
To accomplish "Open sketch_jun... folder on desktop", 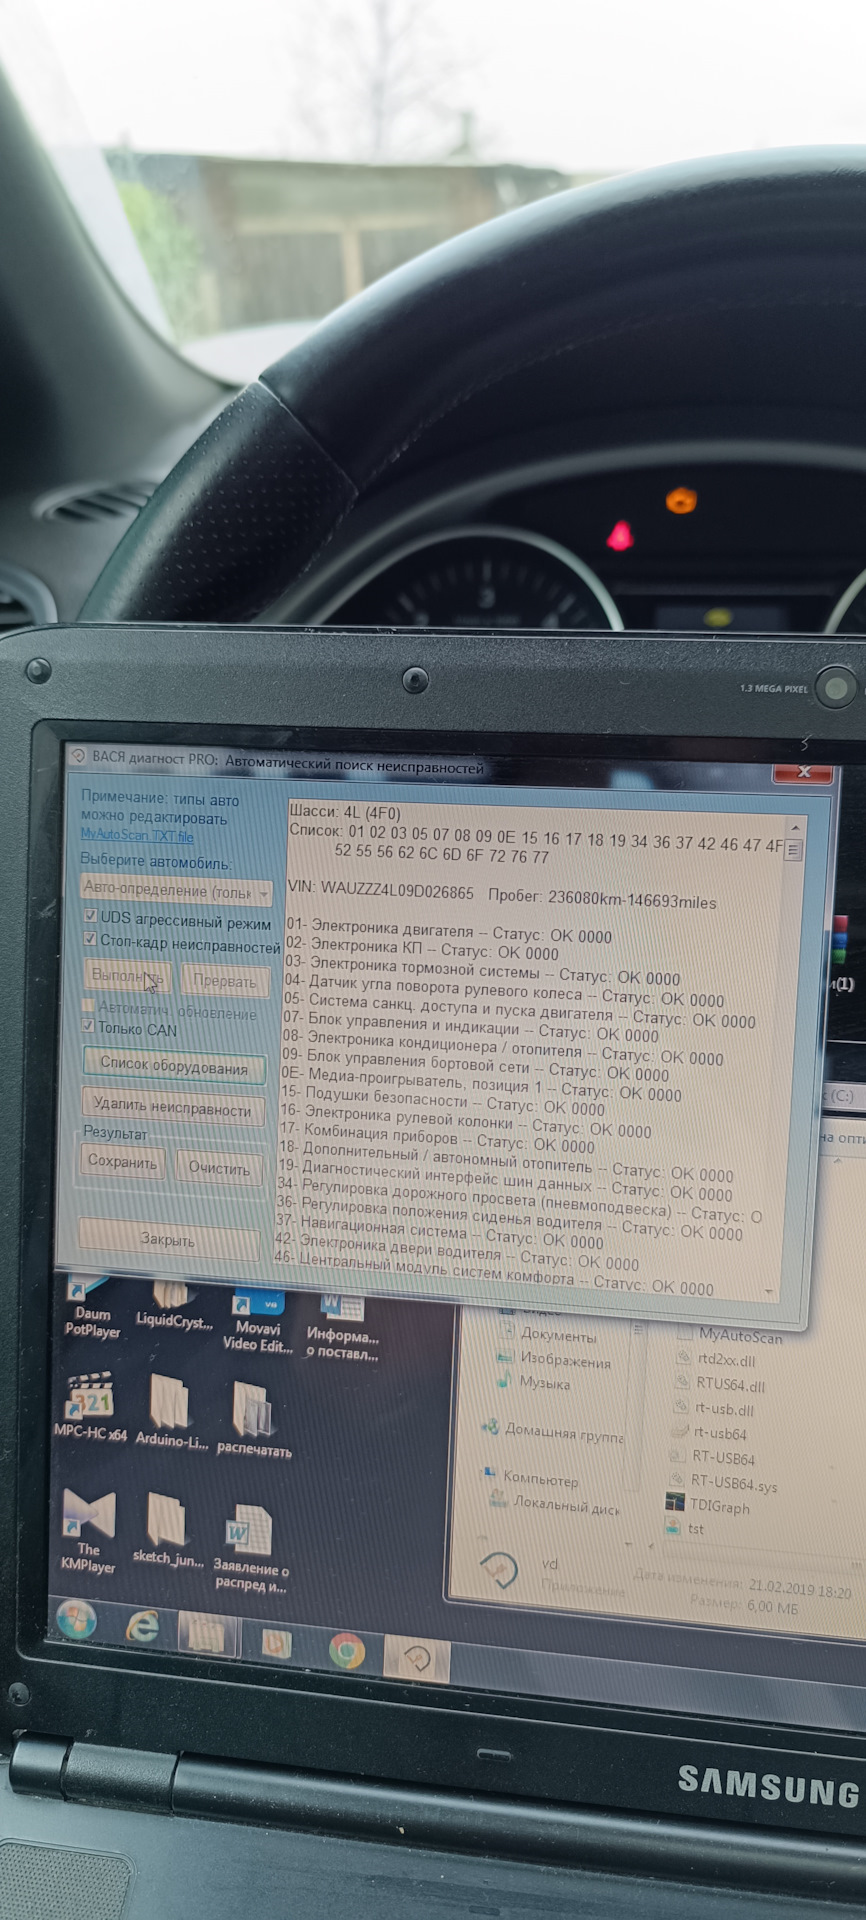I will point(167,1531).
